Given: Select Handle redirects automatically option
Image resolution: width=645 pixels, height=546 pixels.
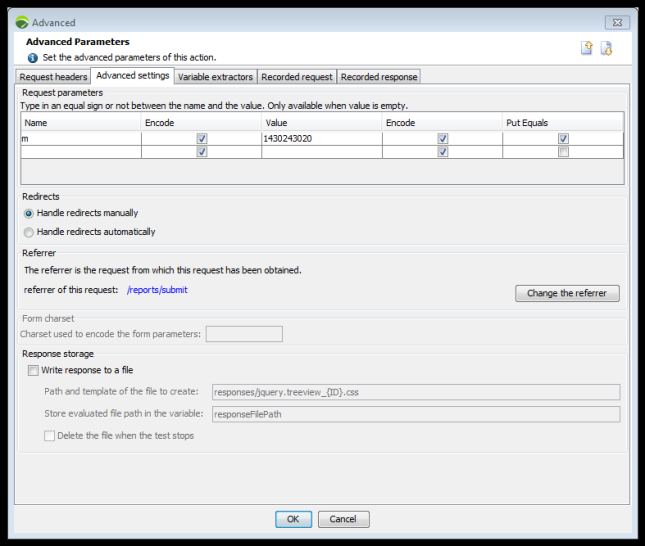Looking at the screenshot, I should pyautogui.click(x=28, y=232).
